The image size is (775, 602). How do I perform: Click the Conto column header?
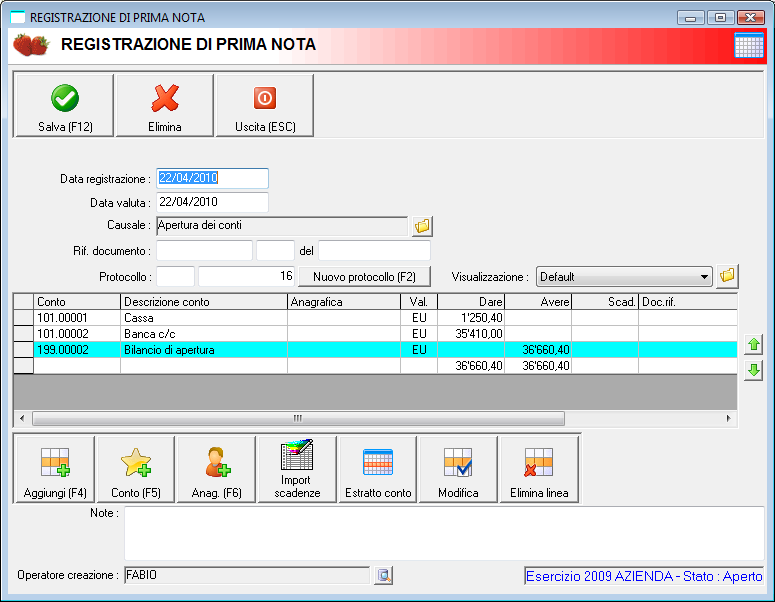click(77, 301)
